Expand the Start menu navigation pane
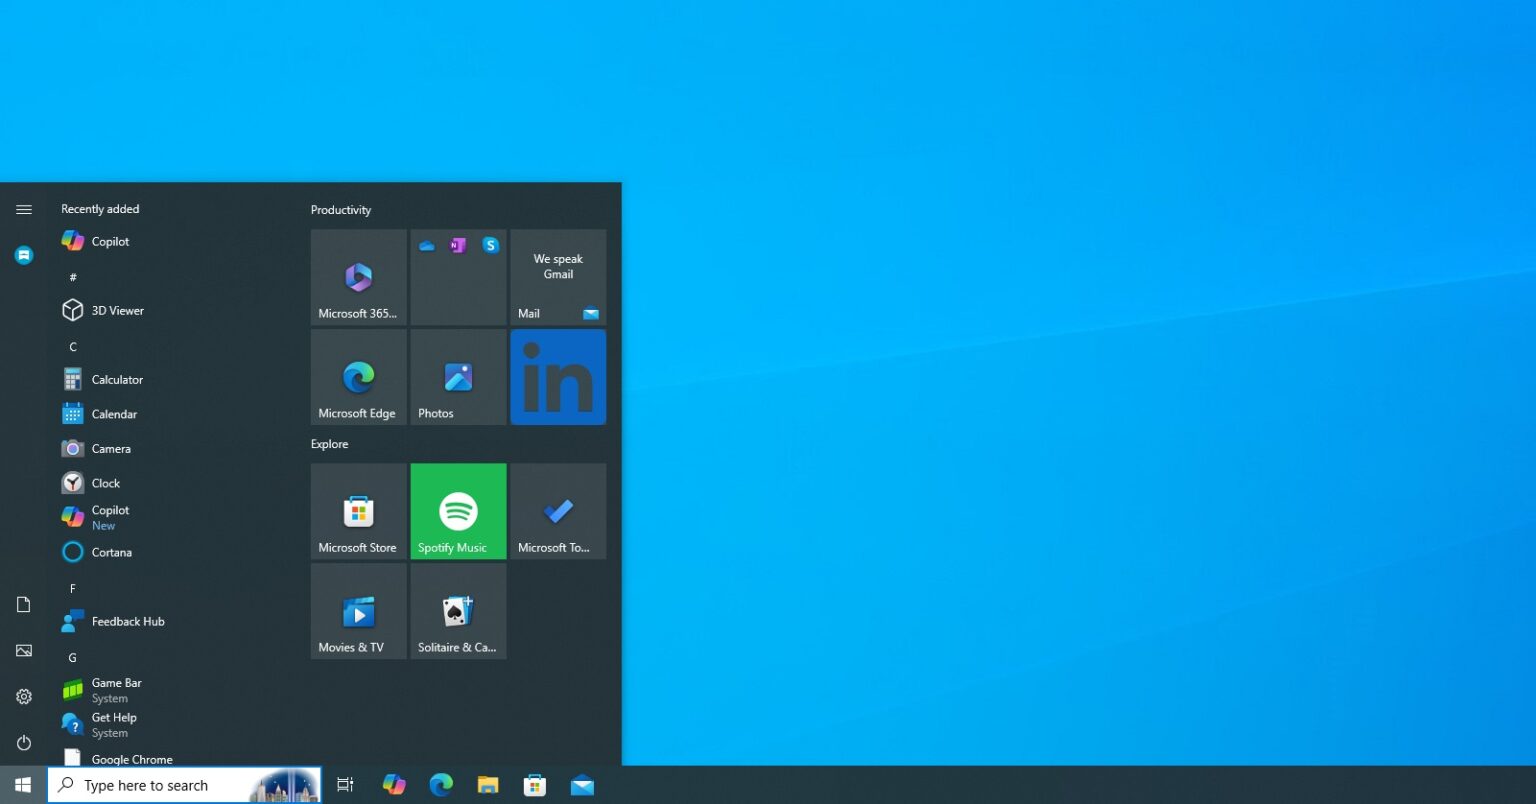Image resolution: width=1536 pixels, height=804 pixels. [23, 209]
